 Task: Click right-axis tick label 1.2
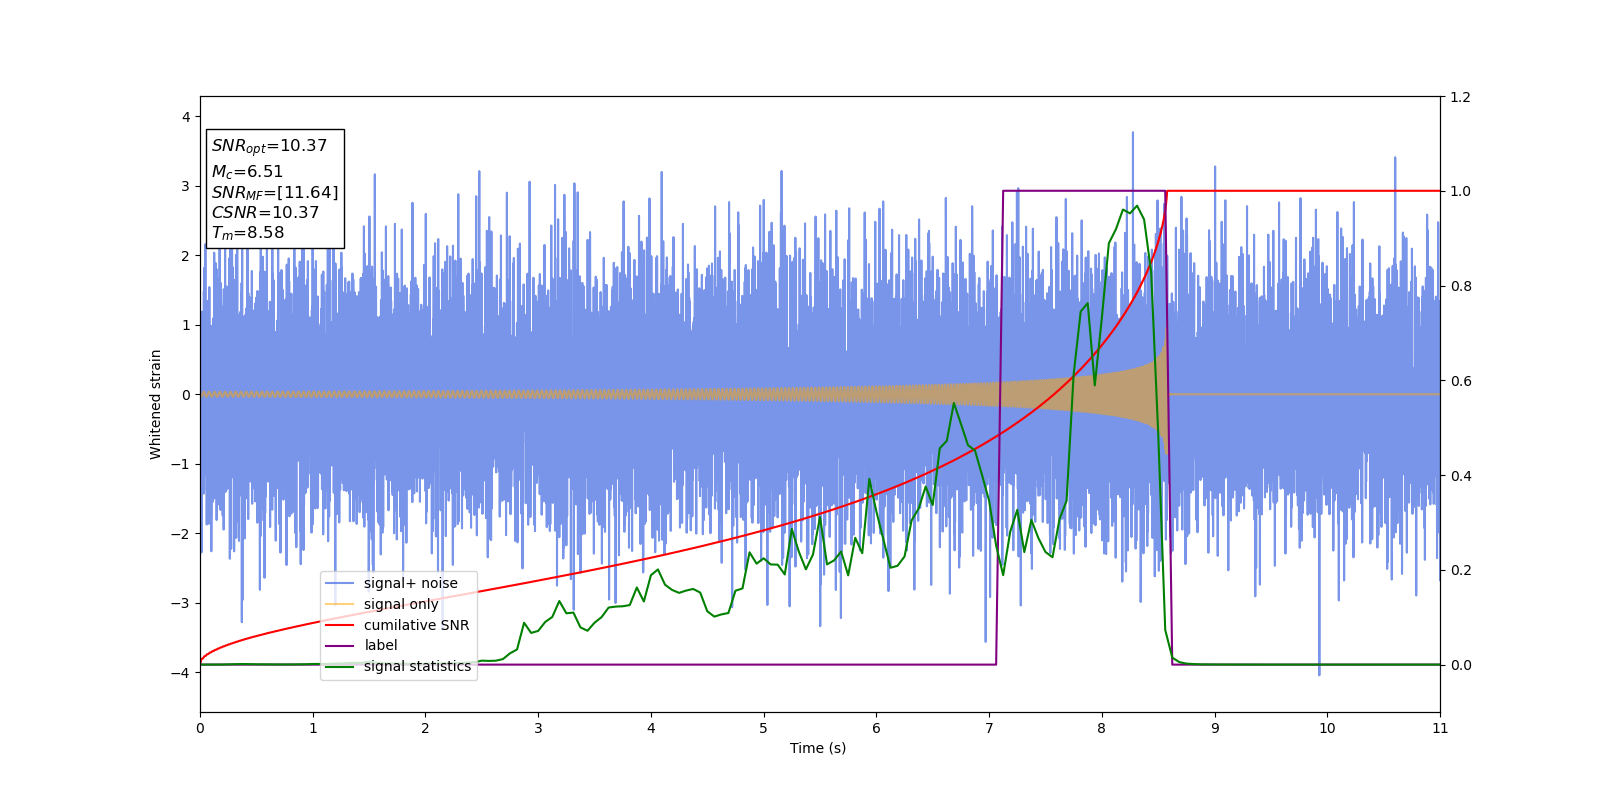pyautogui.click(x=1460, y=97)
